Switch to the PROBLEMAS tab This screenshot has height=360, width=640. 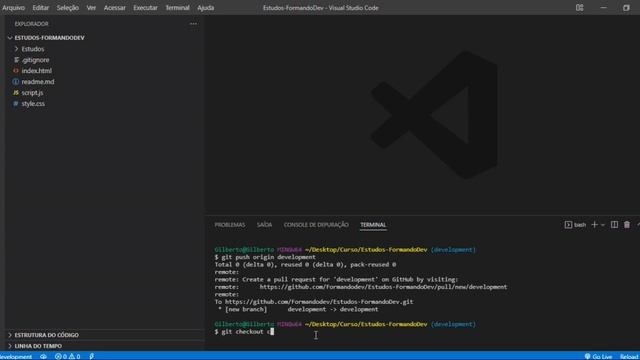point(230,225)
